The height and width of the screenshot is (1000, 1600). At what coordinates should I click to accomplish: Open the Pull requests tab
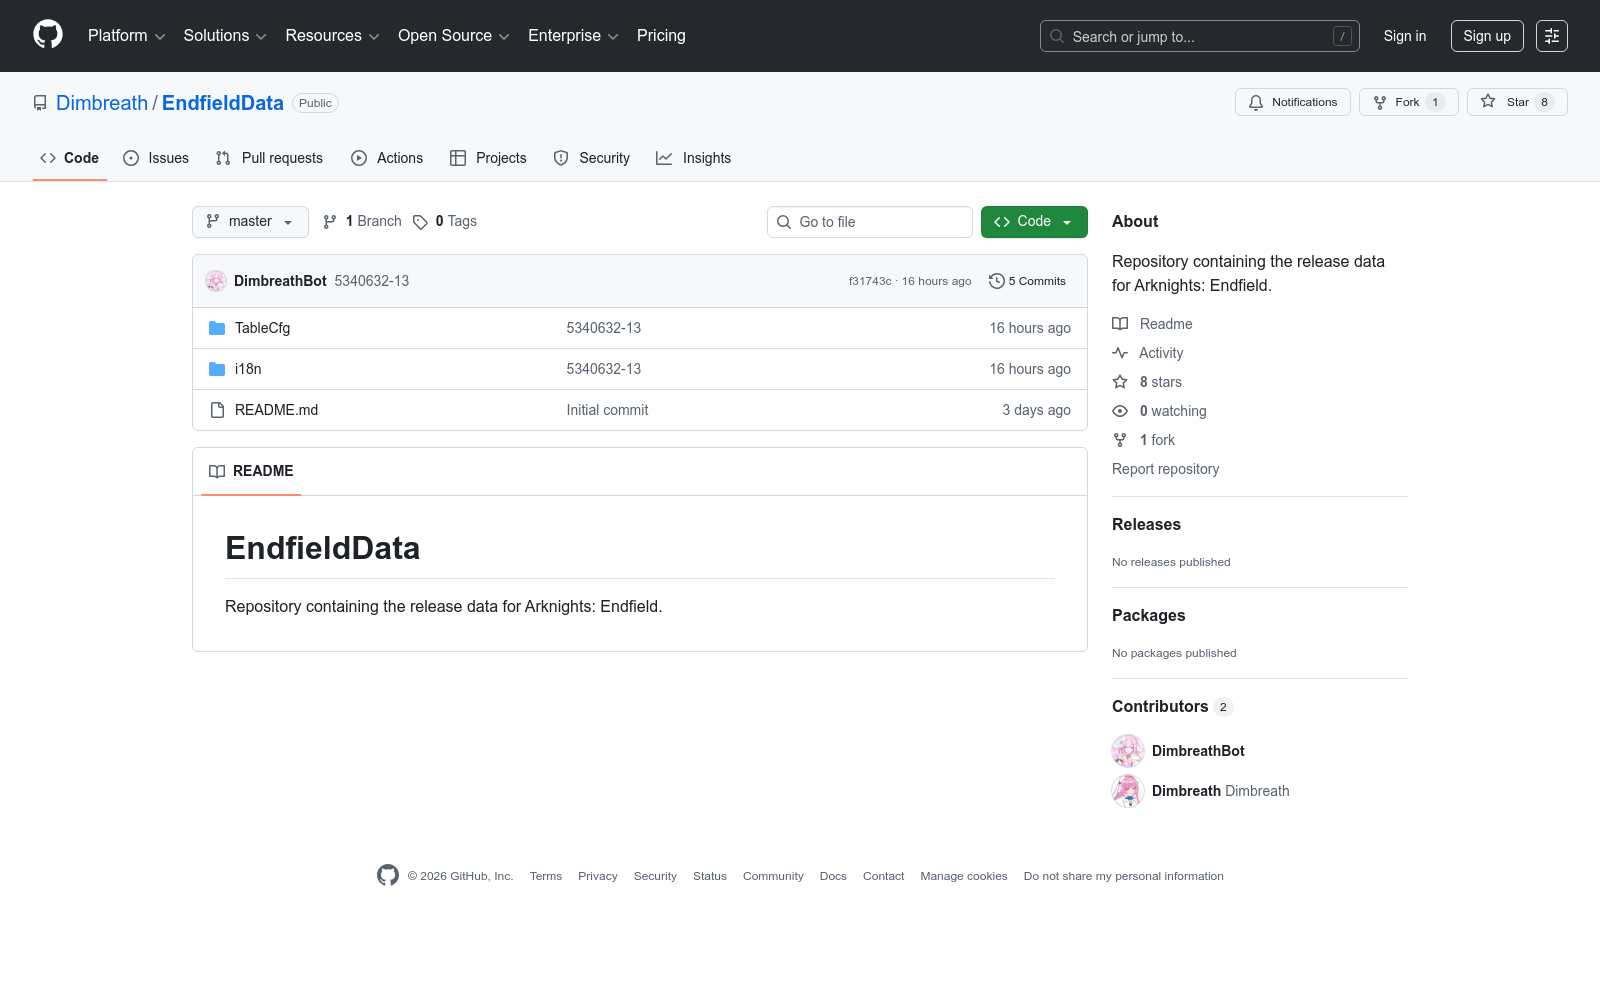click(x=269, y=158)
